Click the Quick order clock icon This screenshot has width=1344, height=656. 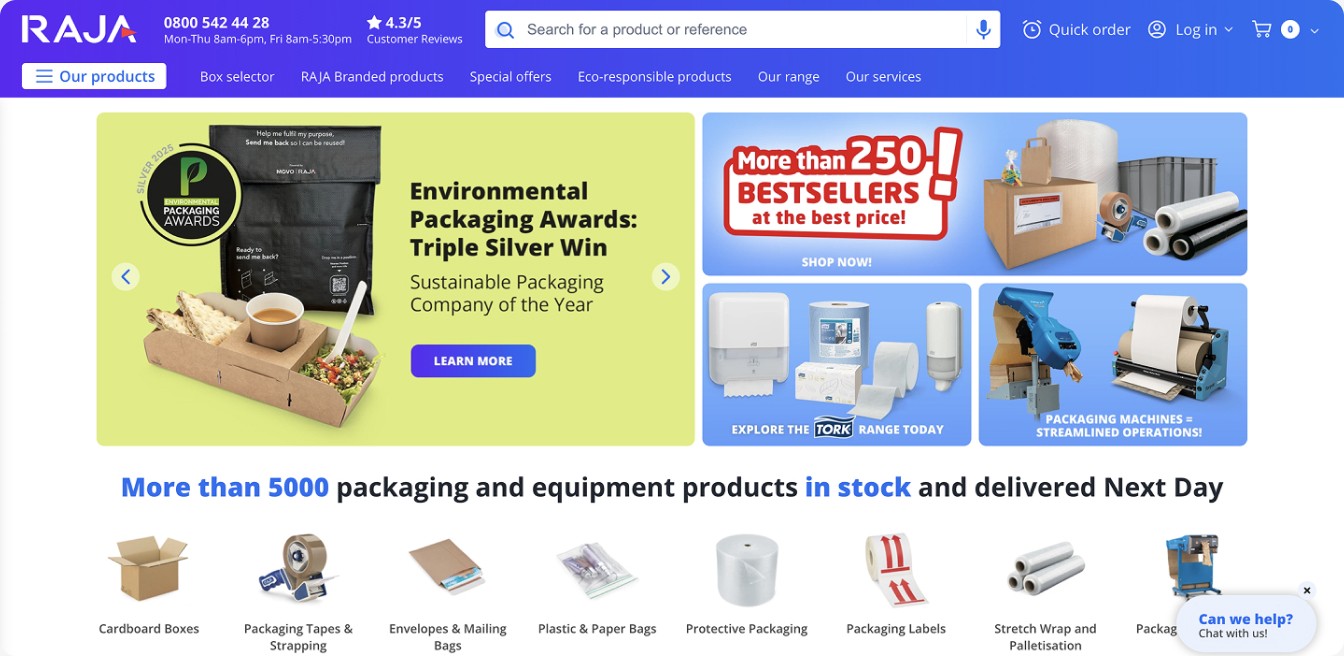tap(1032, 30)
